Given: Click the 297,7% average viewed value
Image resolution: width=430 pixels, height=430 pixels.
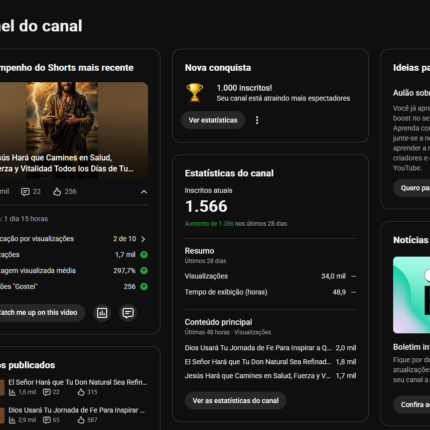Looking at the screenshot, I should pos(124,271).
